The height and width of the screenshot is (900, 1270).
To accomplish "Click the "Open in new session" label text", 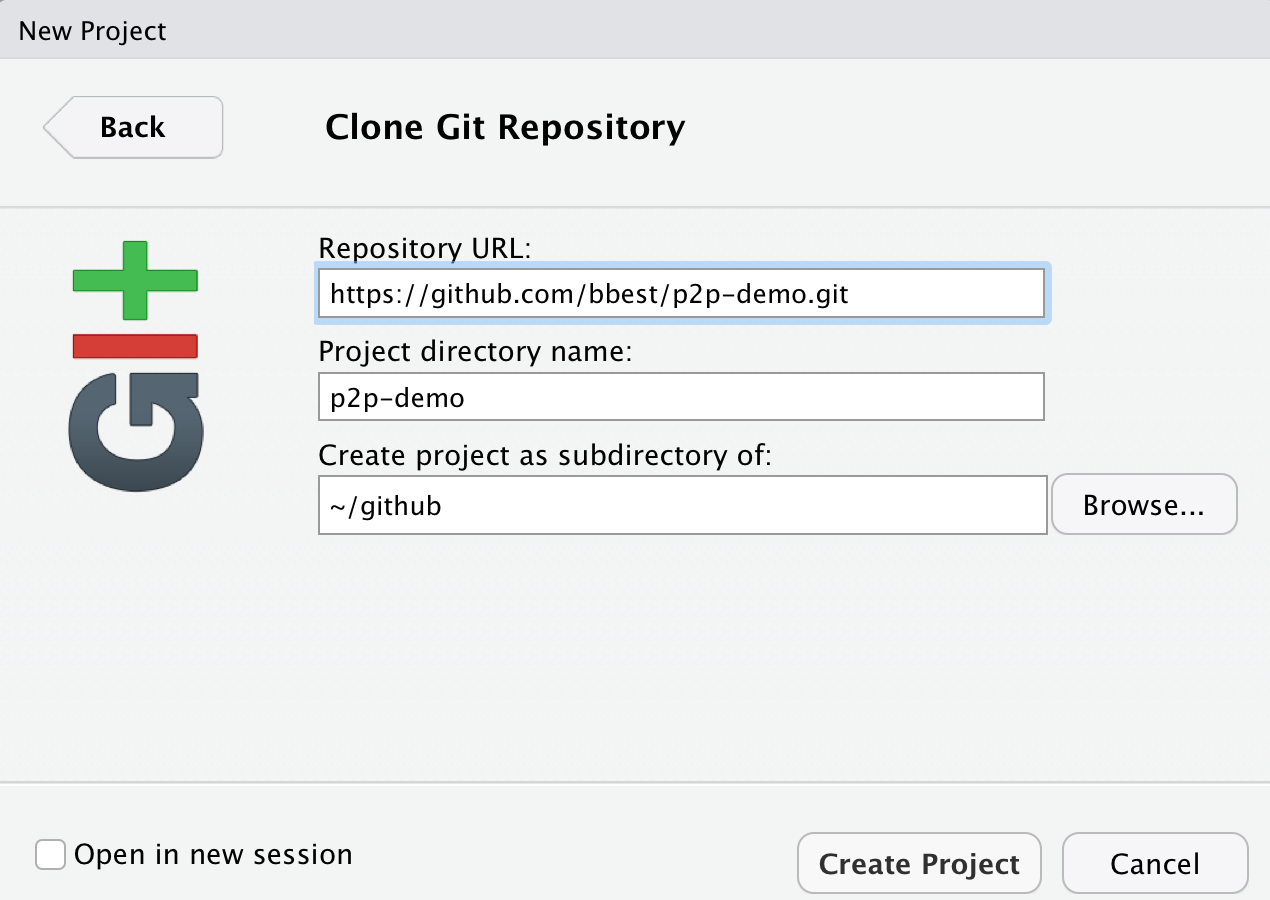I will pos(213,855).
